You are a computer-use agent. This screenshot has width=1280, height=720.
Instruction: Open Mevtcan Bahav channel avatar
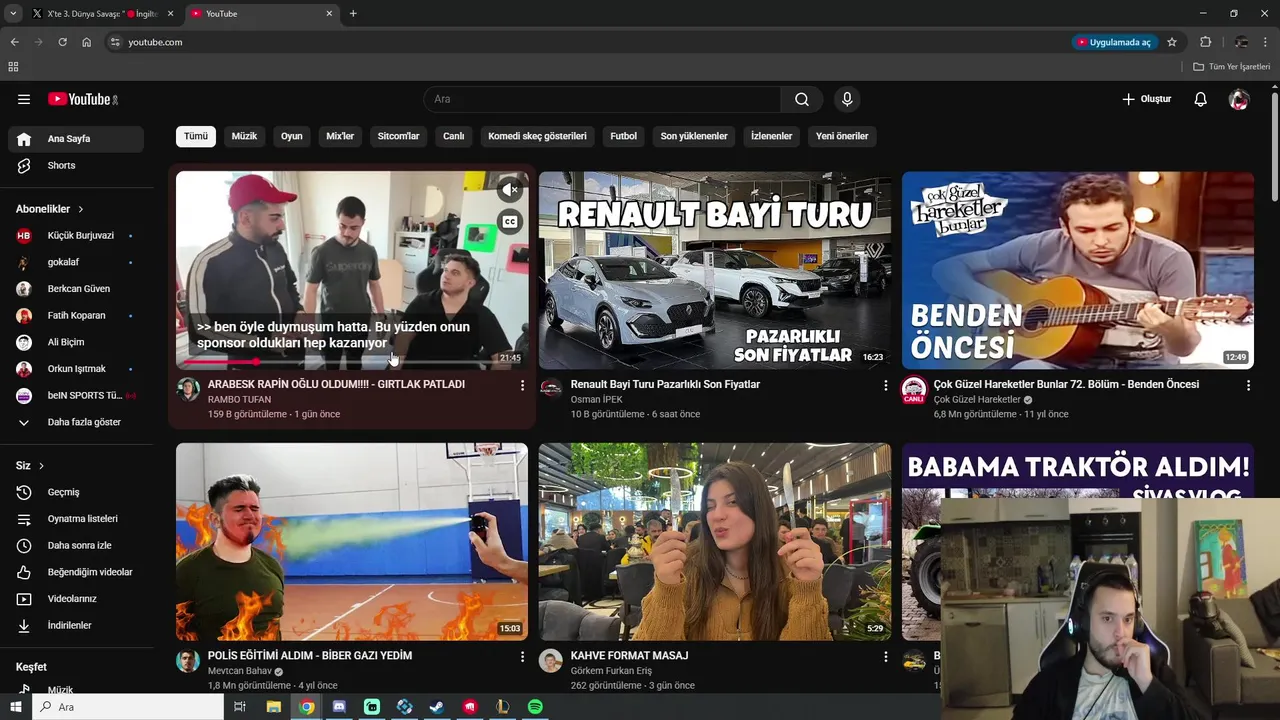coord(188,660)
